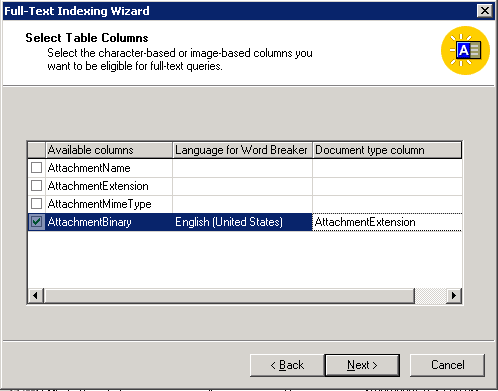Open AttachmentExtension document type column dropdown
The height and width of the screenshot is (391, 498).
387,222
